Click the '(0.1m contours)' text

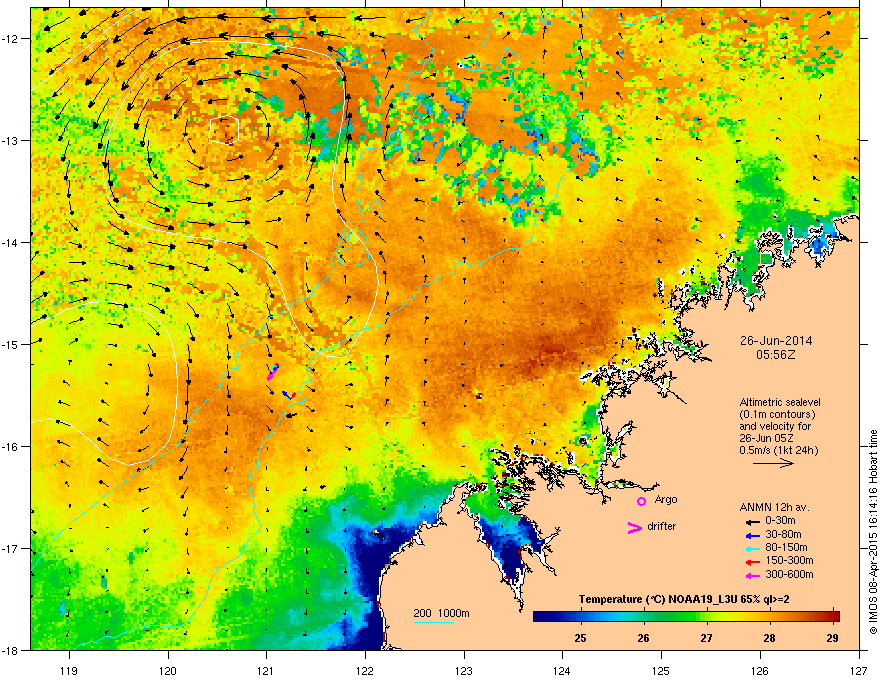coord(777,415)
